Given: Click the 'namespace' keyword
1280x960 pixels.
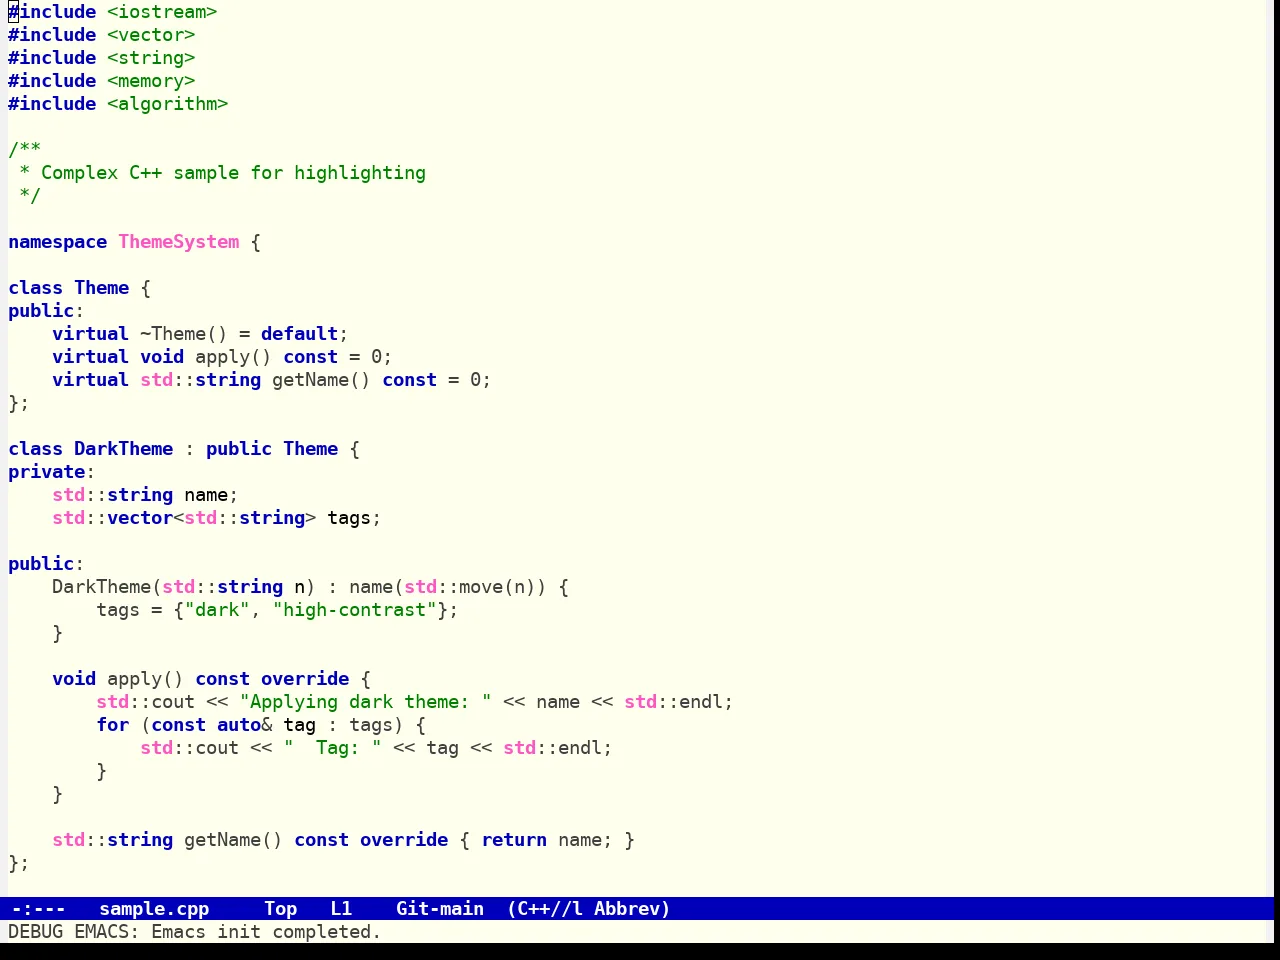Looking at the screenshot, I should coord(57,242).
